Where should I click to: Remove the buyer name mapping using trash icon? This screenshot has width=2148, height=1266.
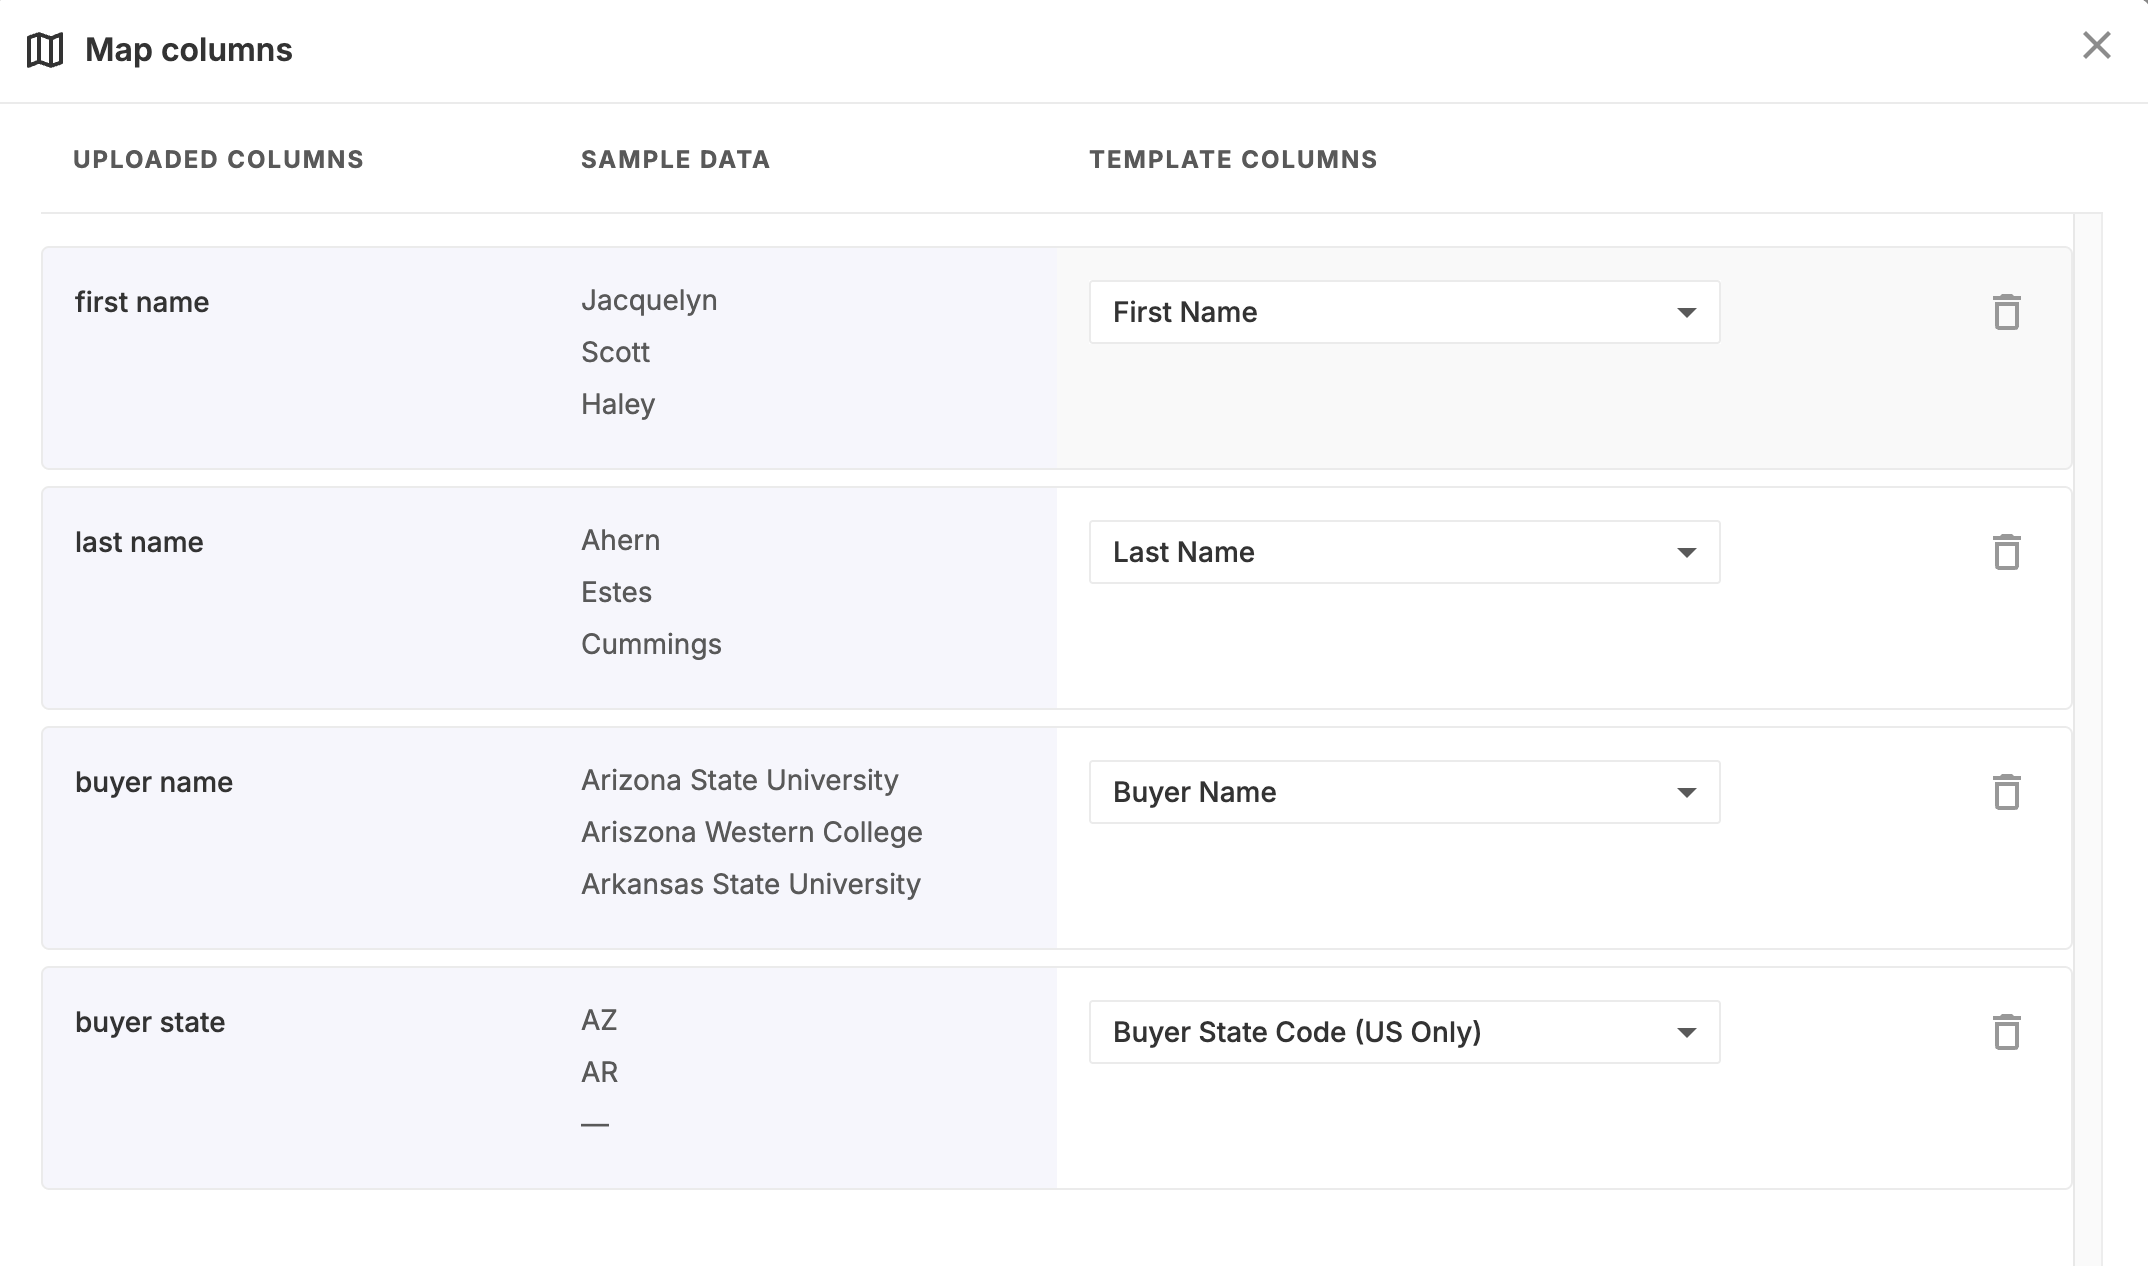pos(2008,792)
